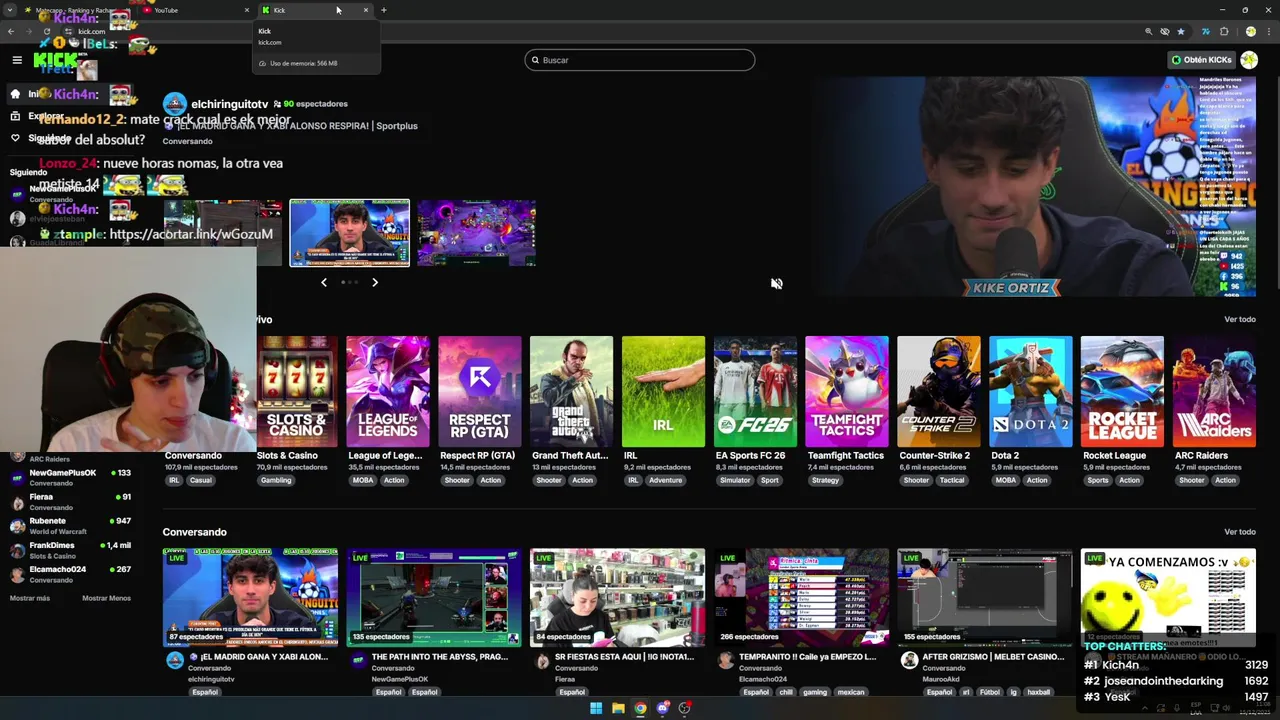Open the Counter-Strike 2 category card
The width and height of the screenshot is (1280, 720).
938,392
